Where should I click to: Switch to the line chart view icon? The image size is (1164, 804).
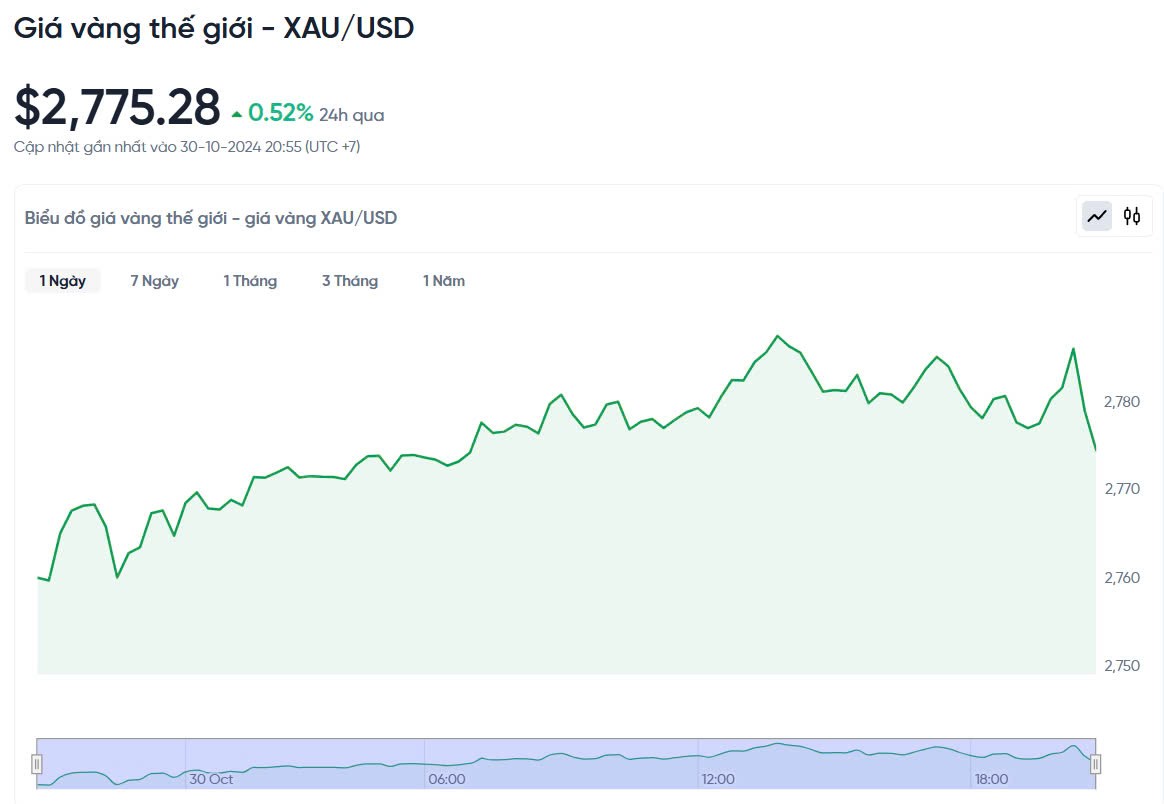point(1097,216)
